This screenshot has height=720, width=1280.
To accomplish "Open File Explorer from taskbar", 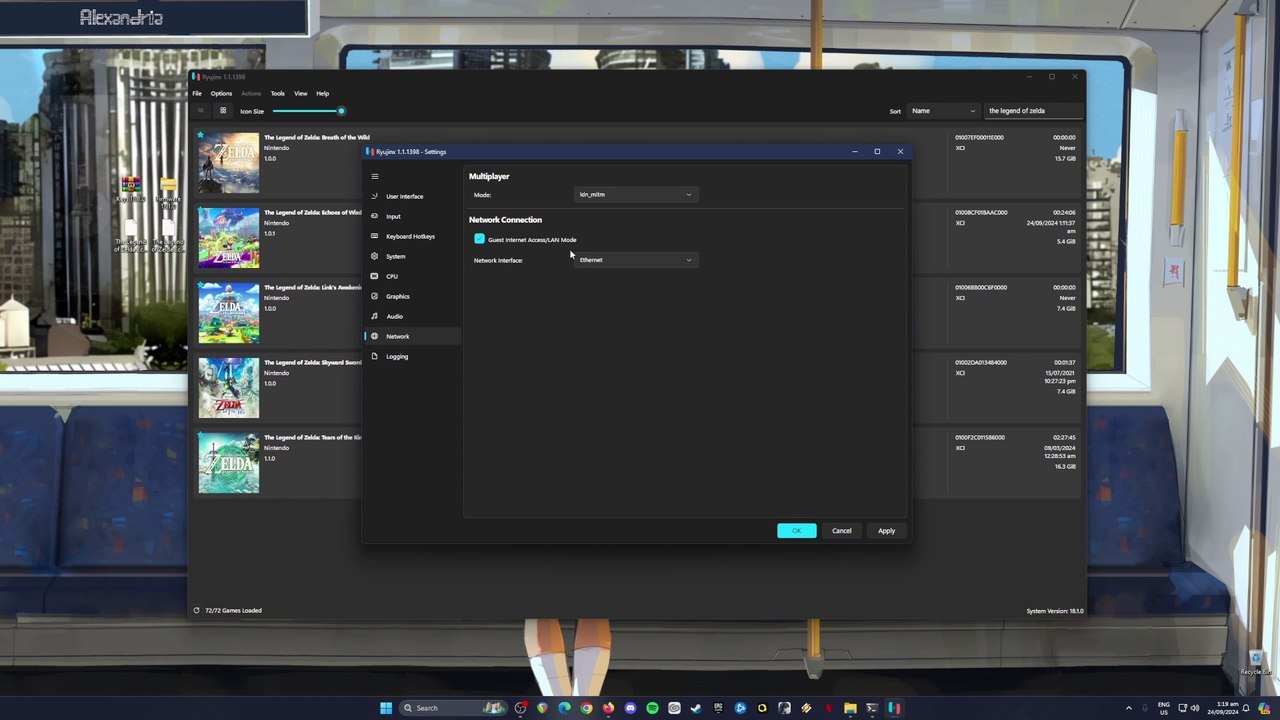I will click(850, 708).
